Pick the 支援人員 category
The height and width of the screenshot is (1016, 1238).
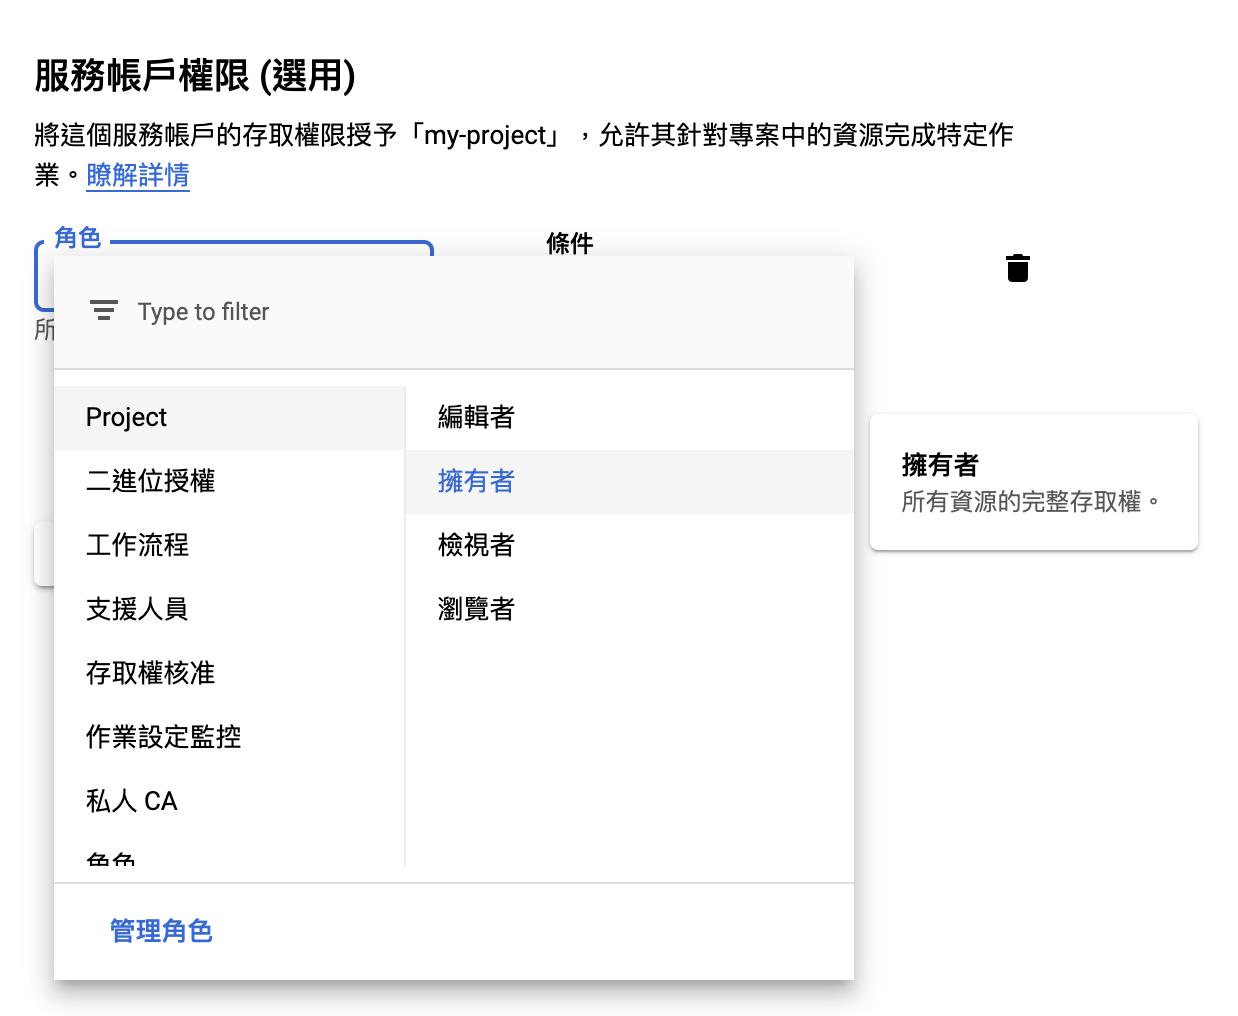(230, 609)
